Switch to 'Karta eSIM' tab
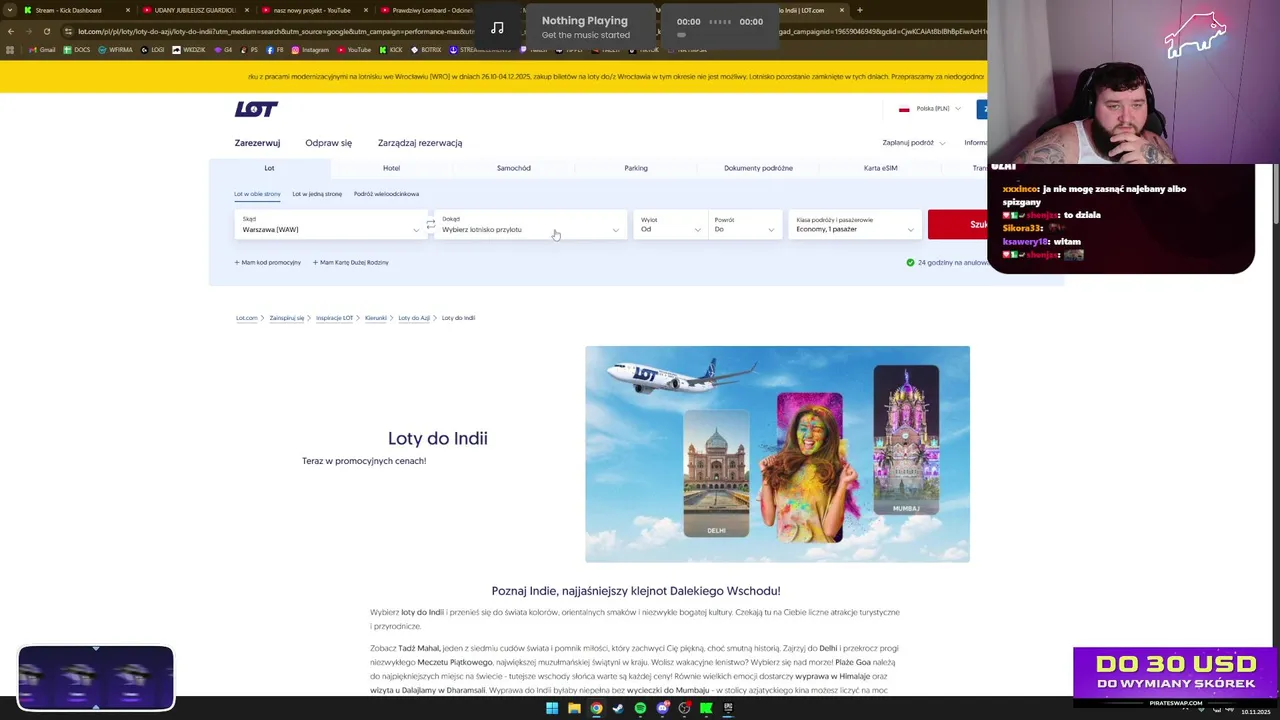This screenshot has width=1280, height=720. (x=880, y=168)
